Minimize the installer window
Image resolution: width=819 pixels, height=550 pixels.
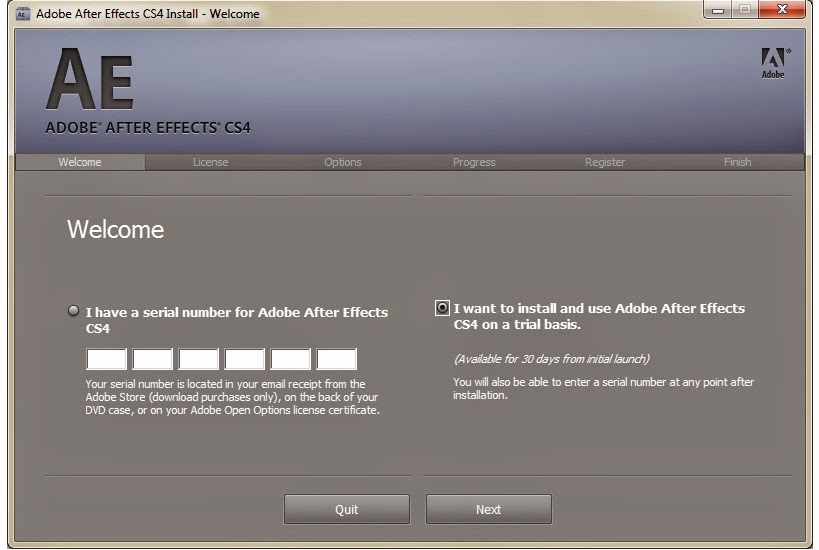click(718, 9)
